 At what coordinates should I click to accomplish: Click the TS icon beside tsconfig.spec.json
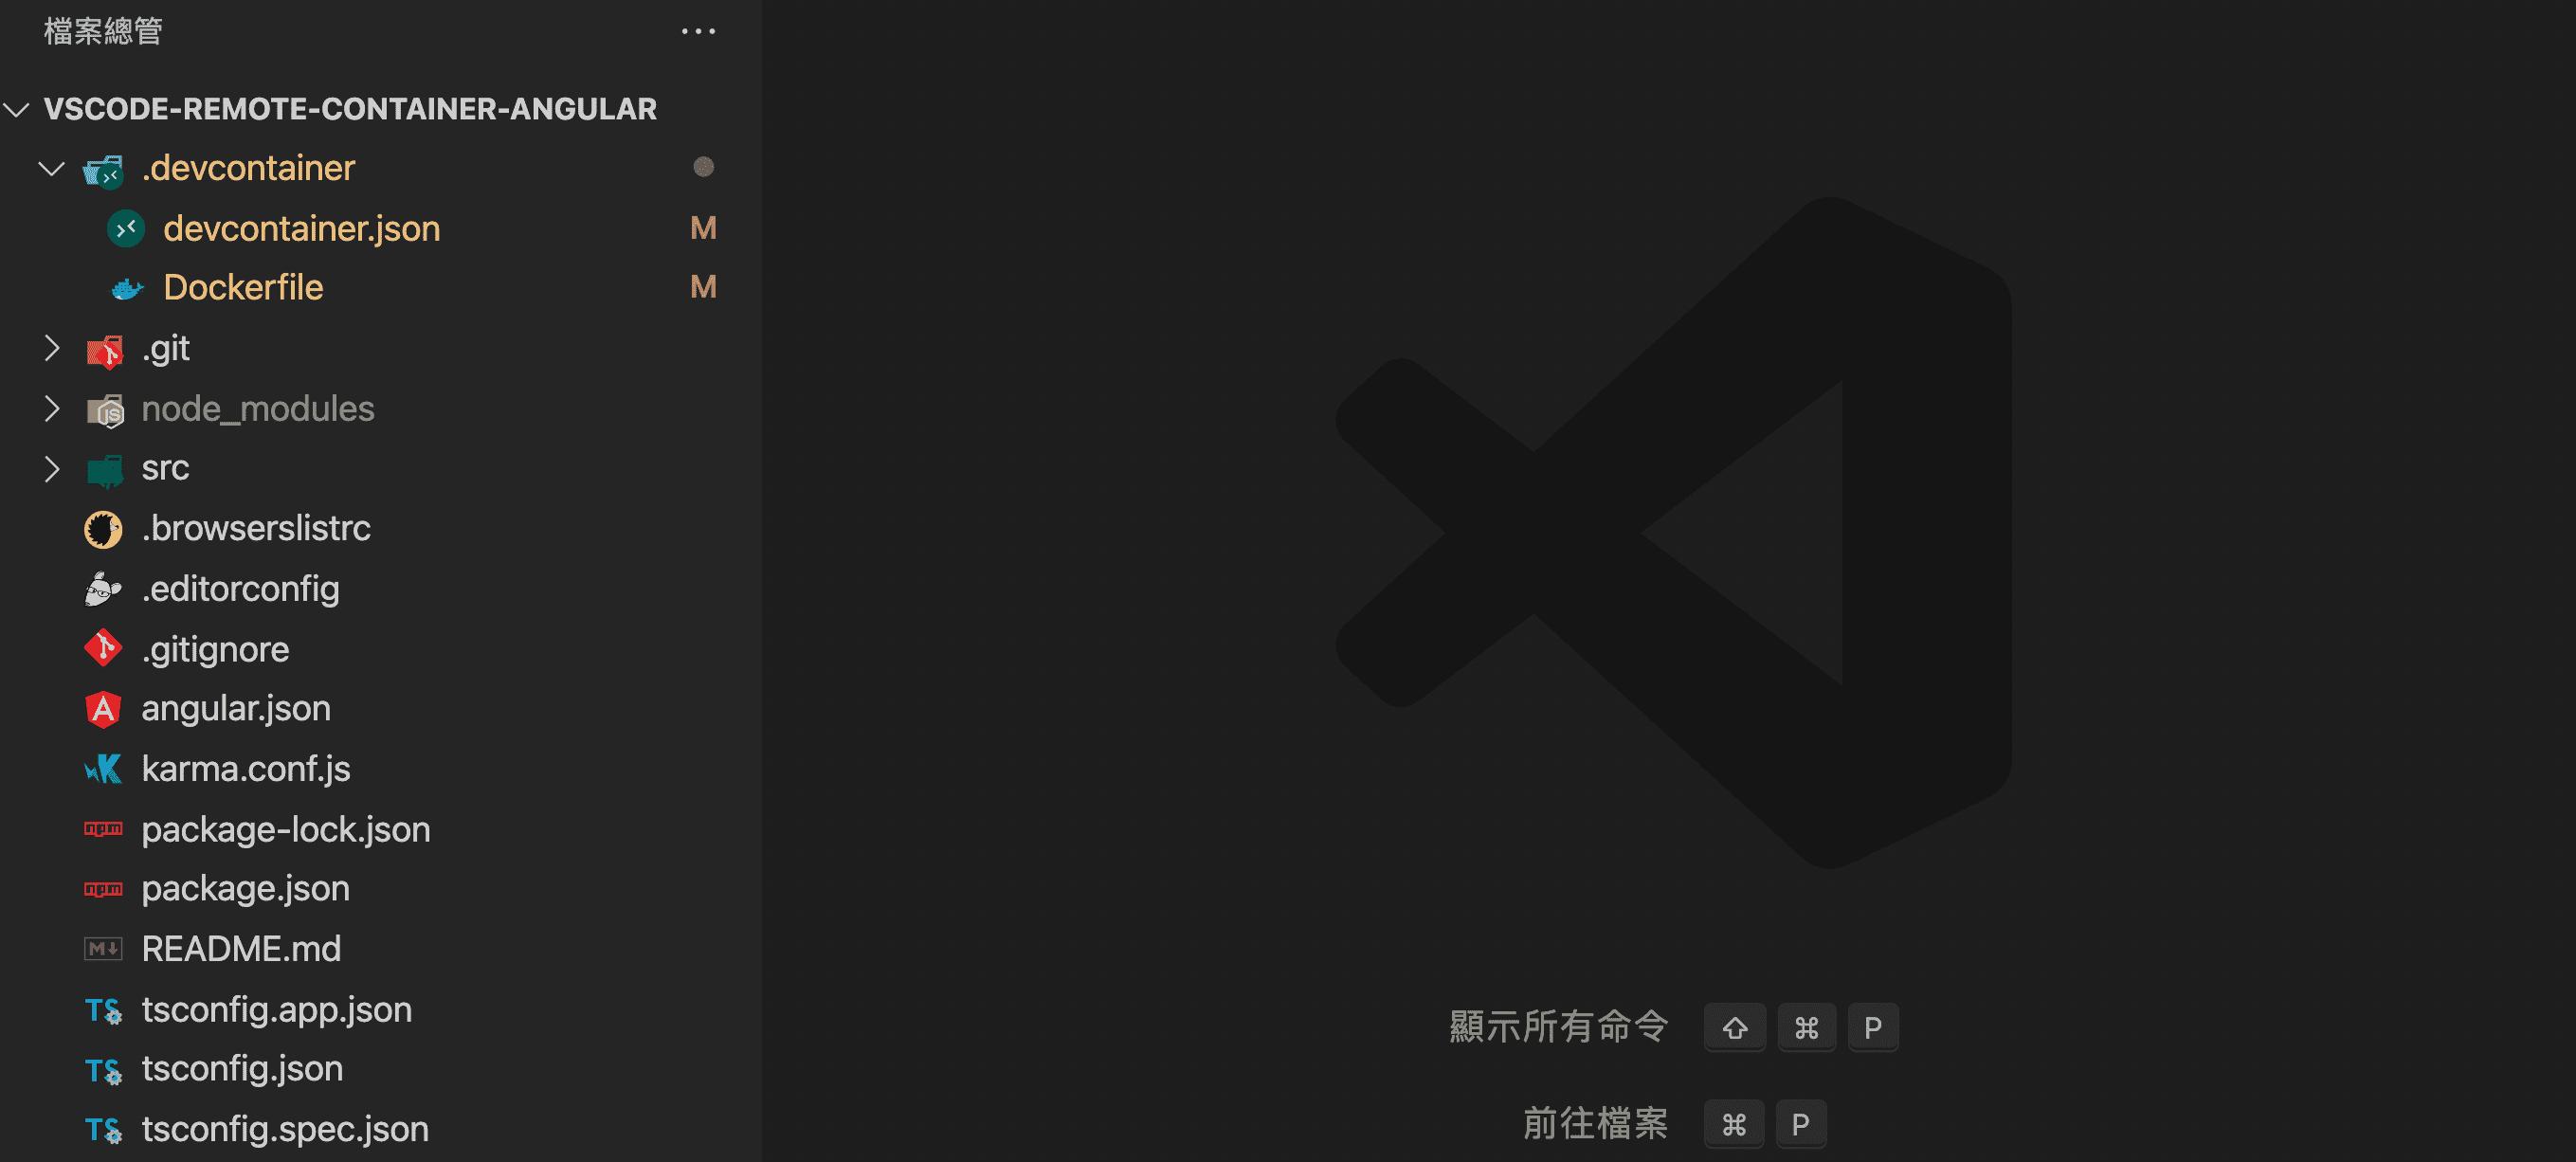103,1131
